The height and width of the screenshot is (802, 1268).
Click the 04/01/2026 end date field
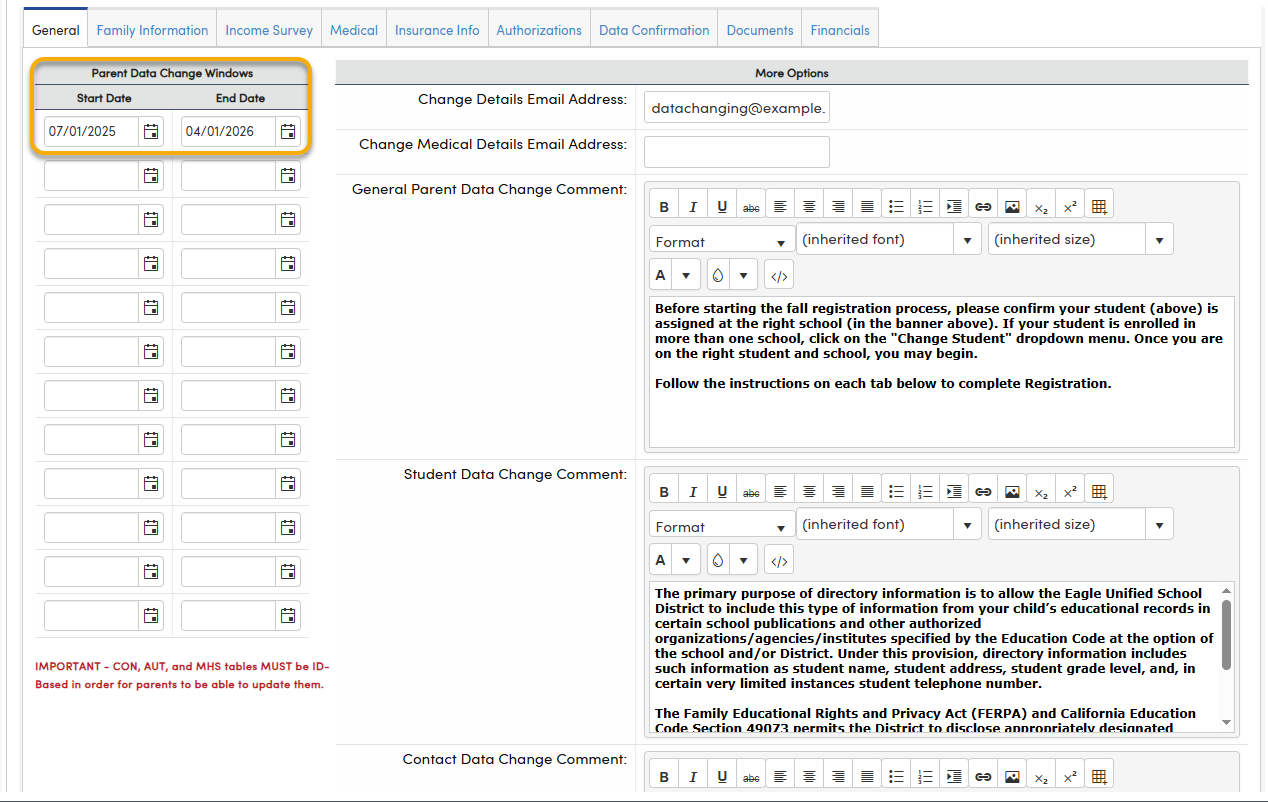pos(229,131)
